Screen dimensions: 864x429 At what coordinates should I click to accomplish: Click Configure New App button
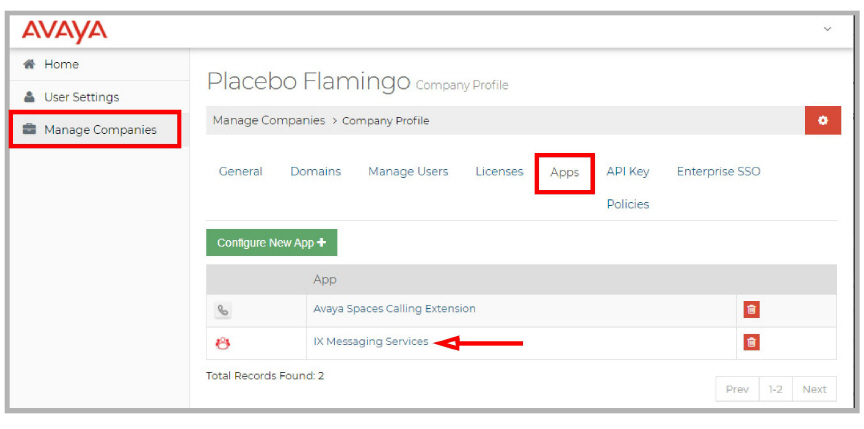point(272,243)
